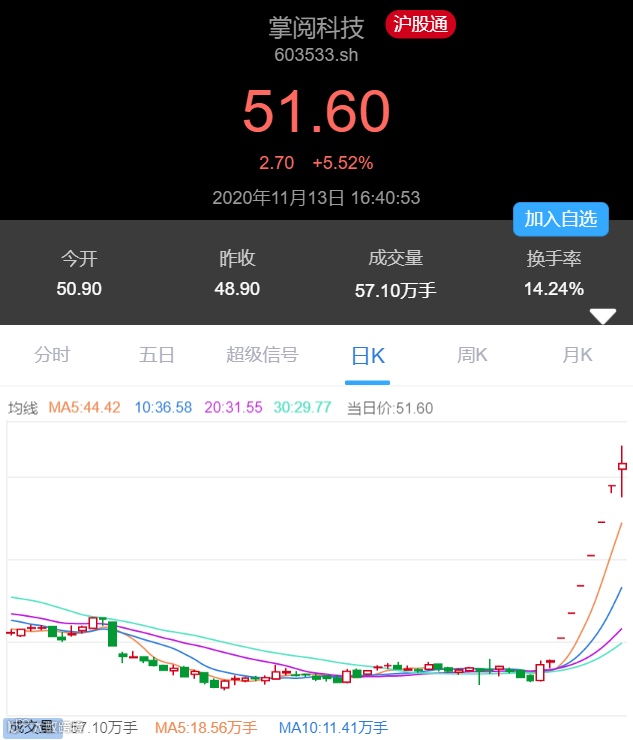
Task: Expand details with white down triangle
Action: (603, 316)
